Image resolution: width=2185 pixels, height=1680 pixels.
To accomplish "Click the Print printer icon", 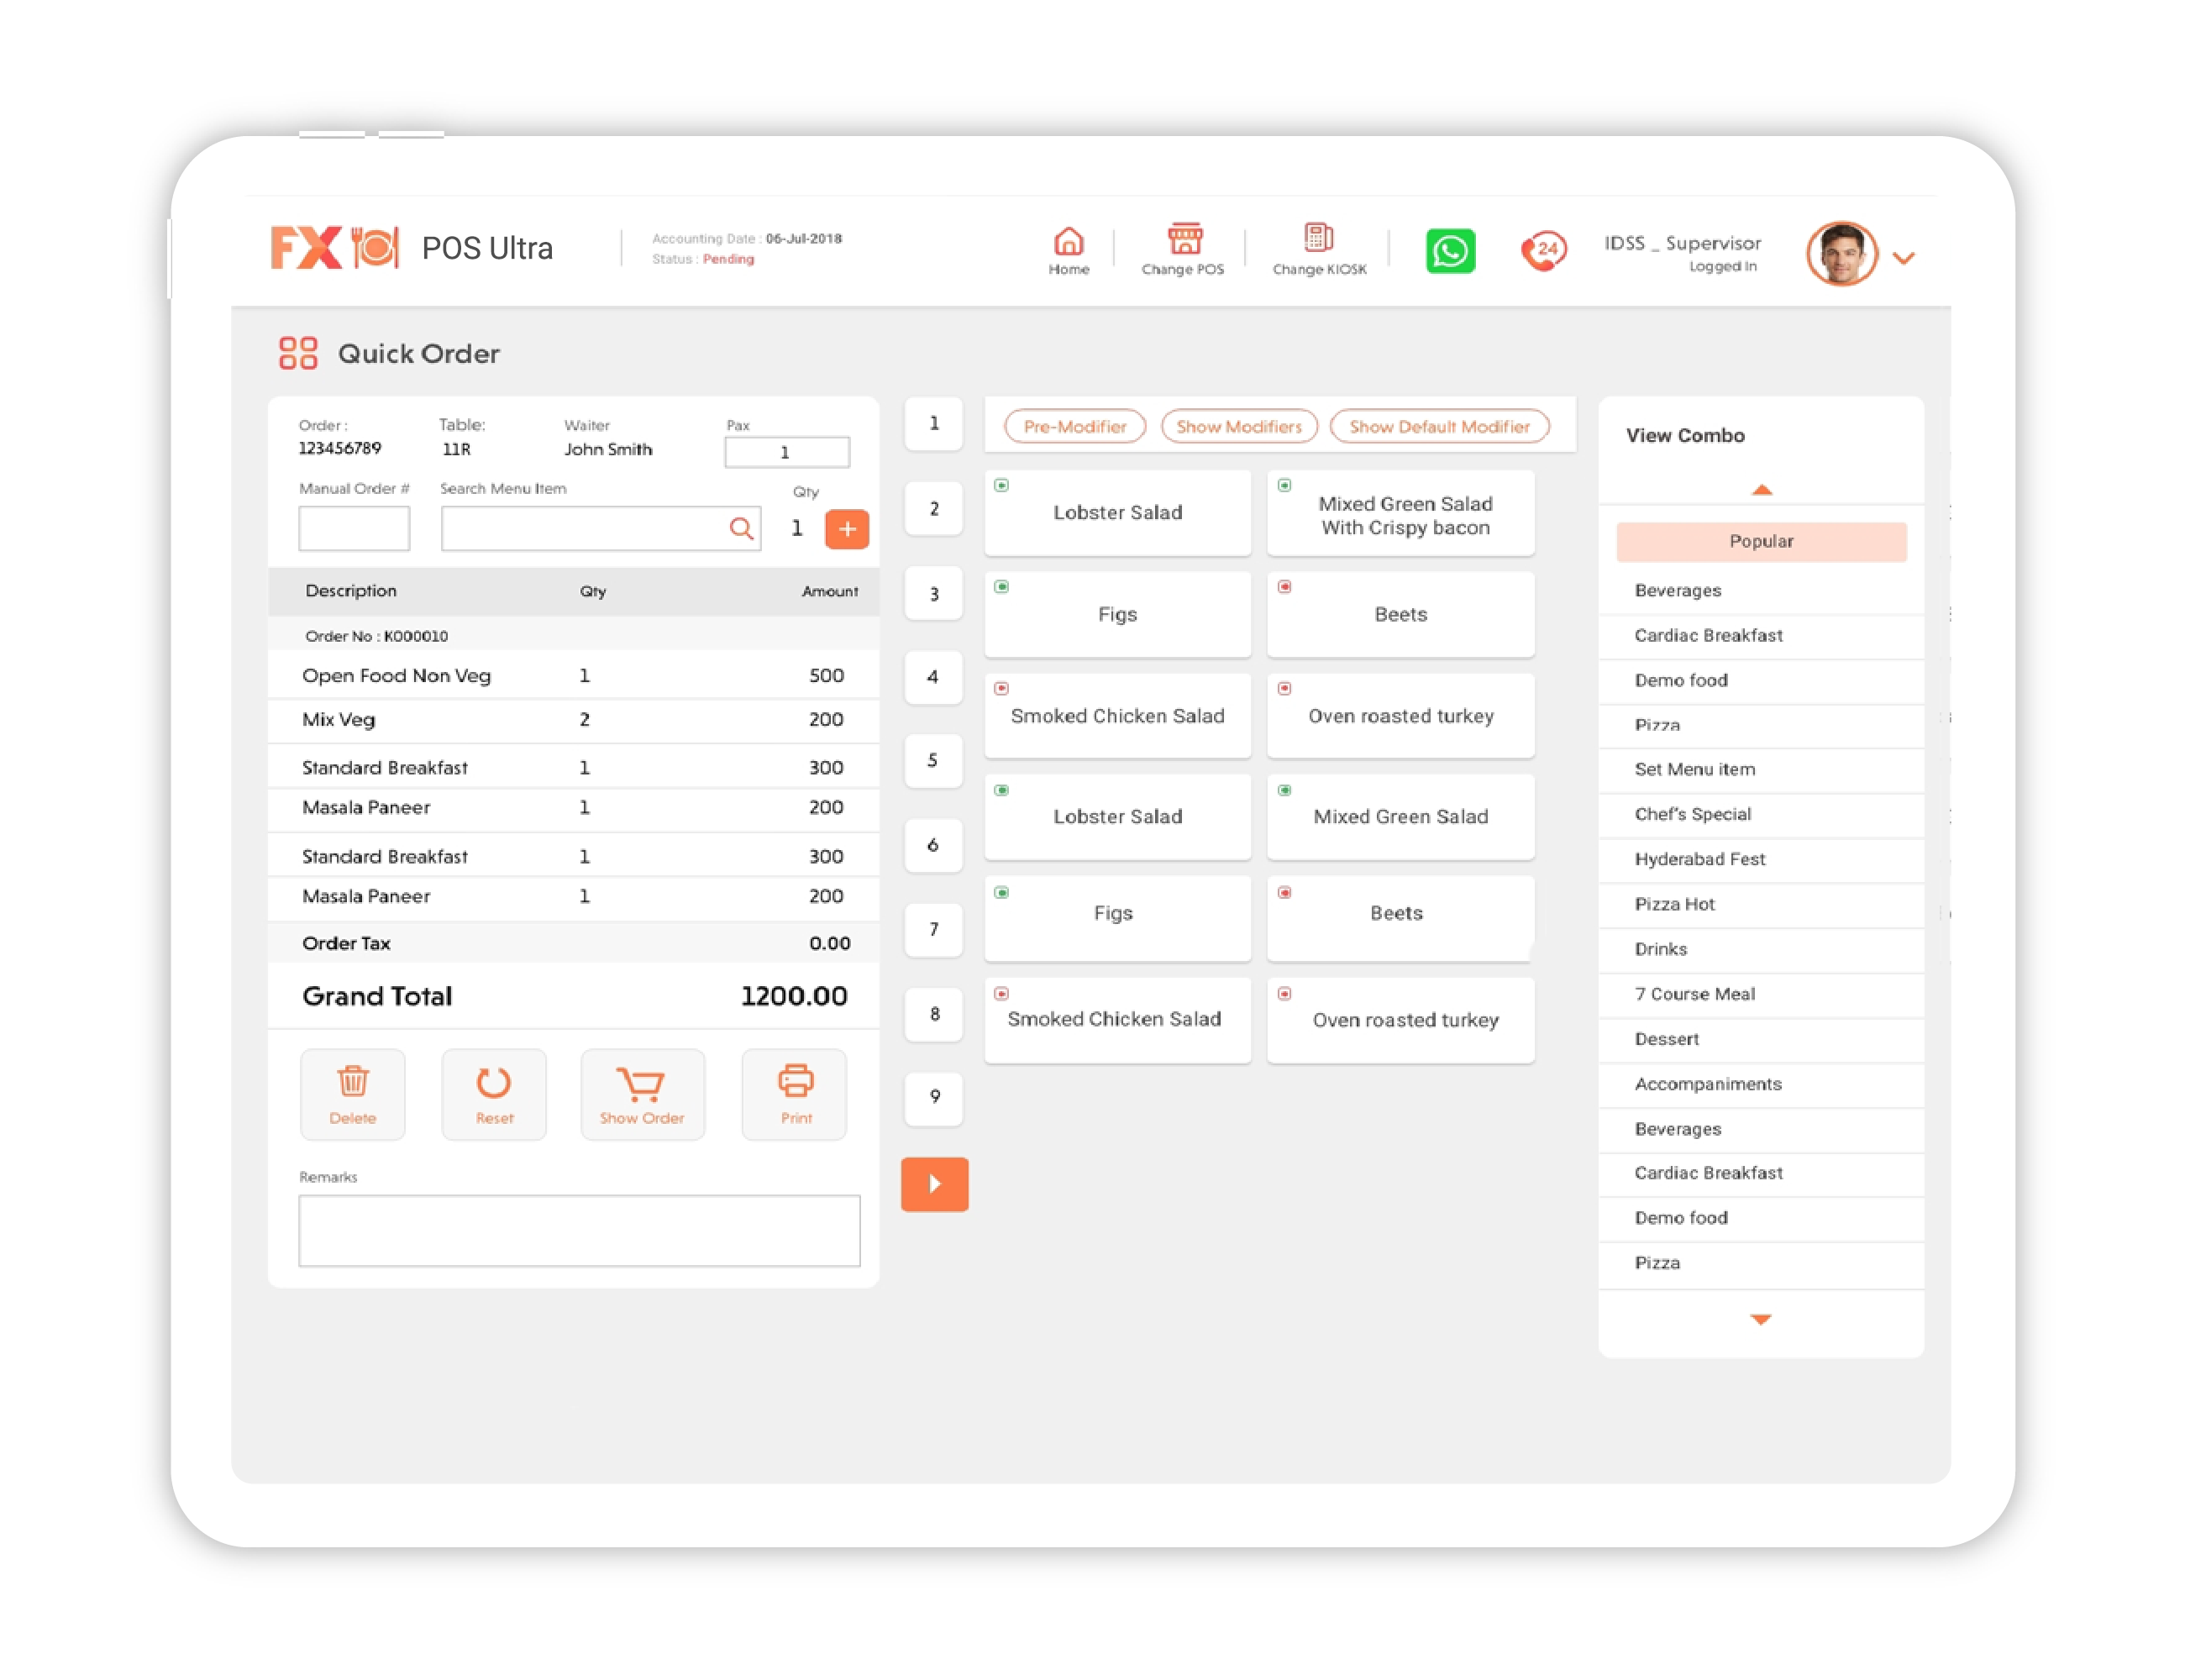I will (x=795, y=1081).
